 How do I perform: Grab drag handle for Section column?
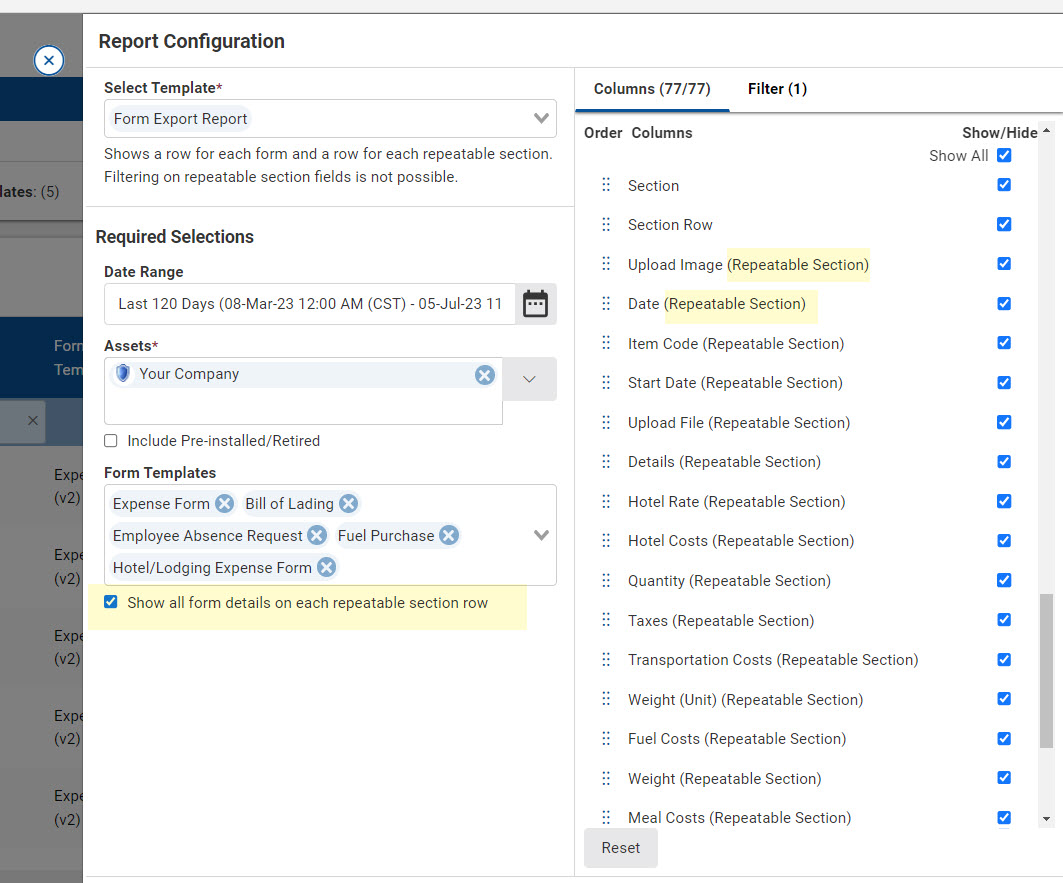click(606, 184)
